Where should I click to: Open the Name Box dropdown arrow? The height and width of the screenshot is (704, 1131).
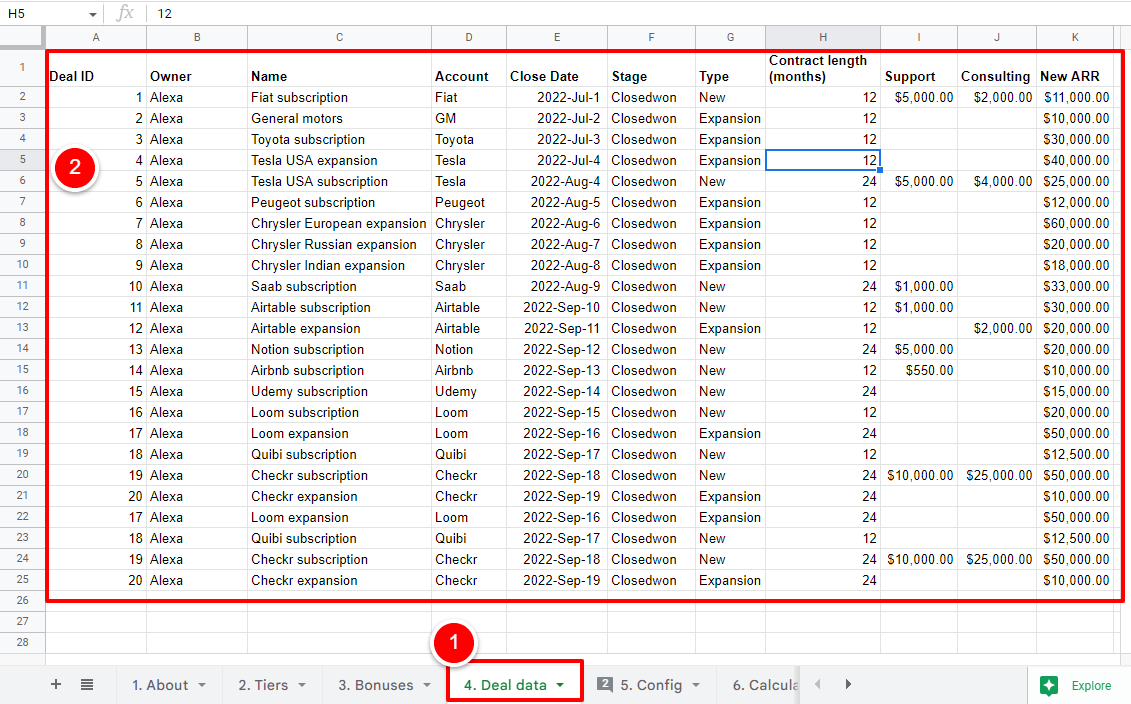point(93,14)
